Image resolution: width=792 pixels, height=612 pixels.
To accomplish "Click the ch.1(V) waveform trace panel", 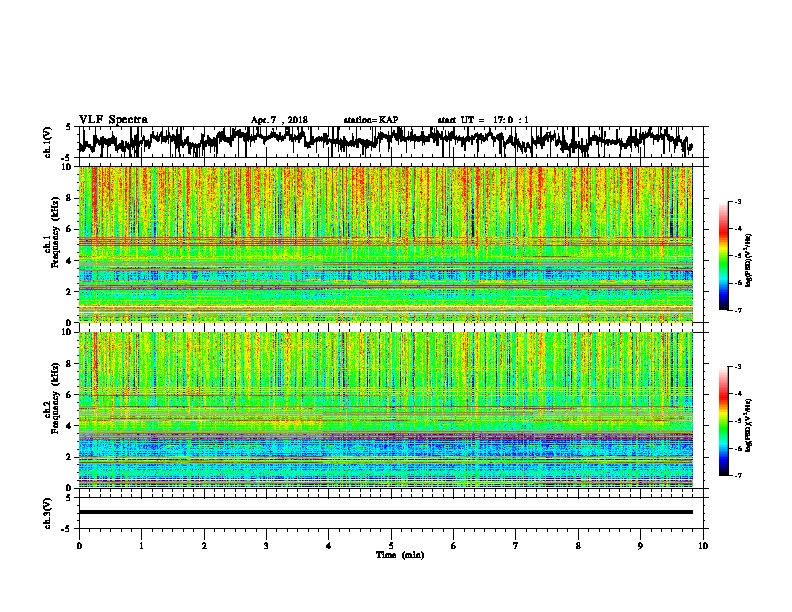I will (x=390, y=142).
